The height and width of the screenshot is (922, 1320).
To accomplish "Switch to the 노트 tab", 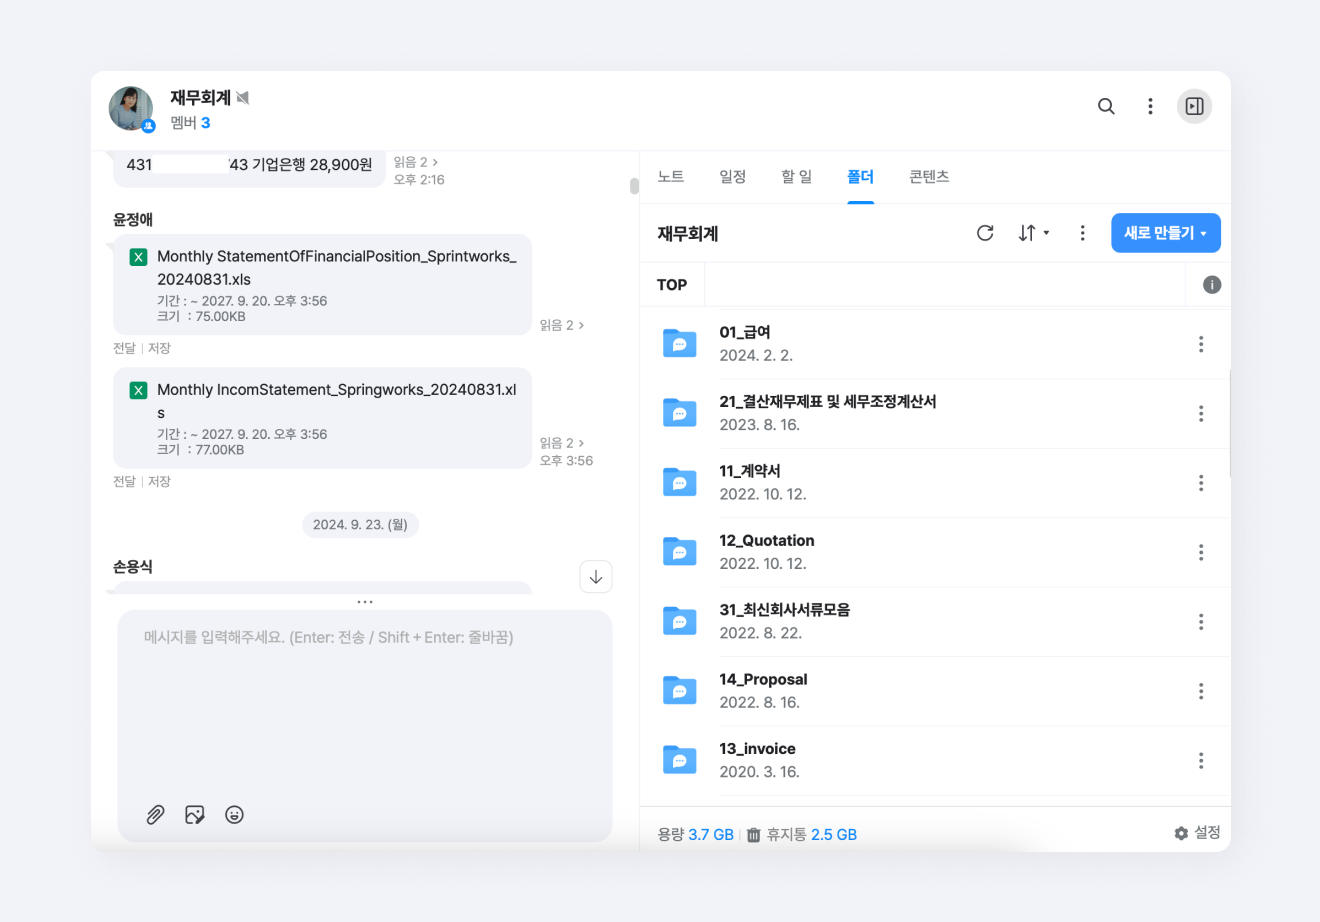I will [x=670, y=176].
